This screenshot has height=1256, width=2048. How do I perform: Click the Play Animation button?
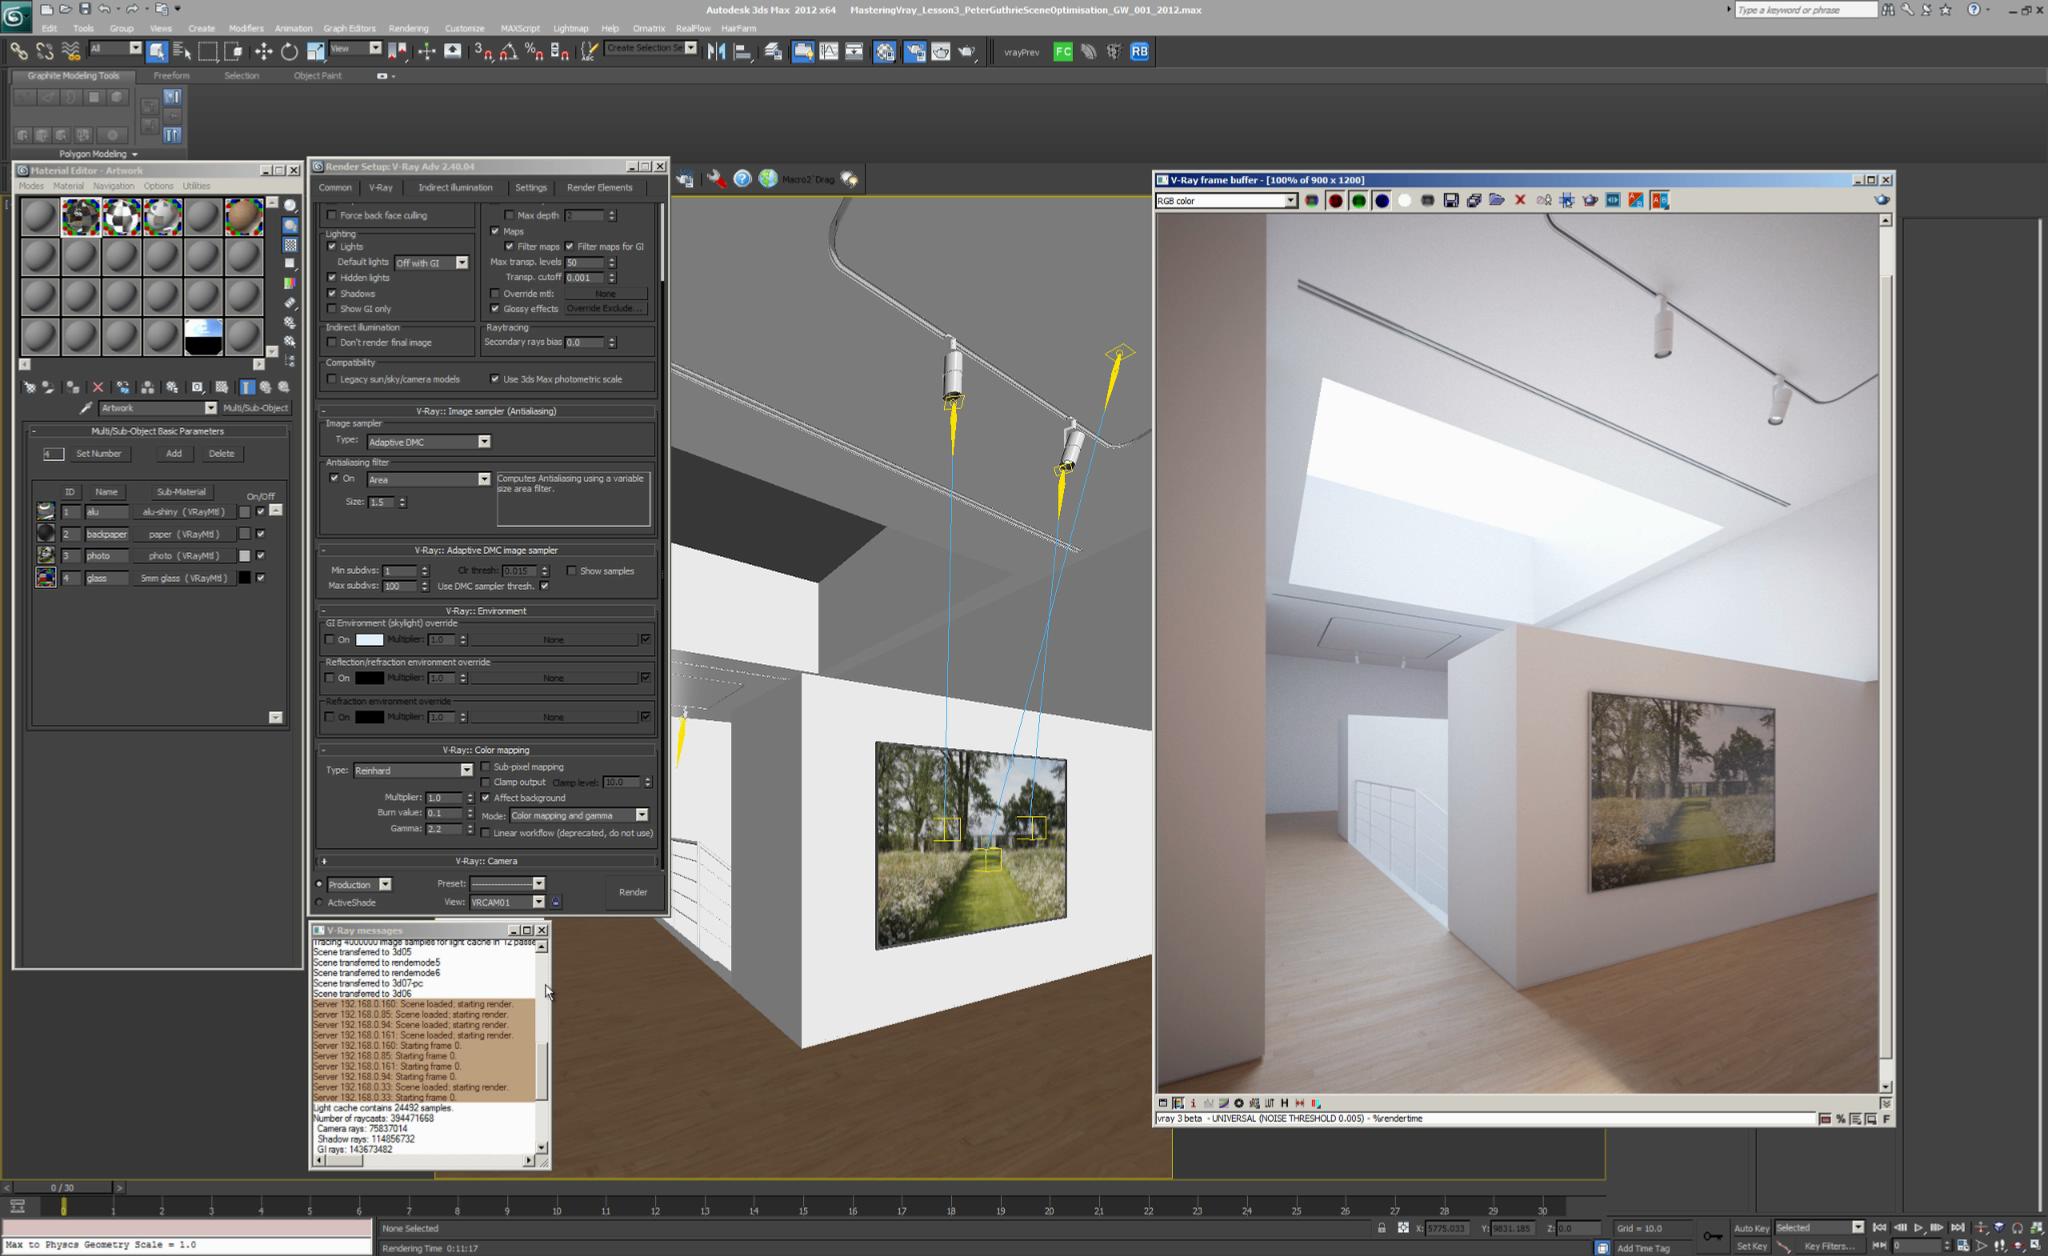click(1918, 1228)
